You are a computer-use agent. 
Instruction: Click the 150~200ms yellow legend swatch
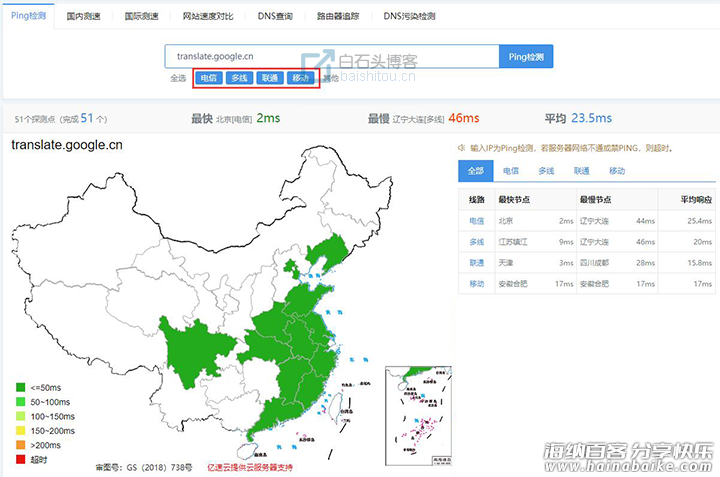21,431
